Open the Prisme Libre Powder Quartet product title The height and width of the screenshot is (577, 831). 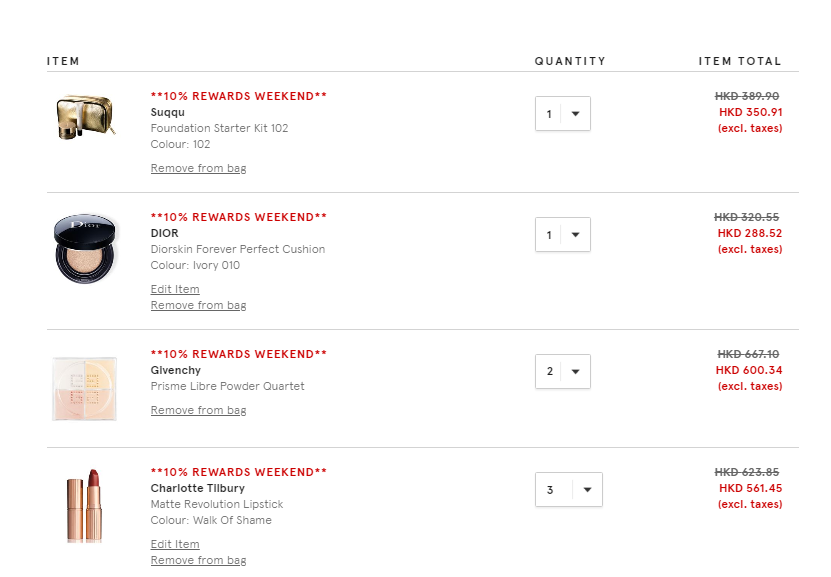pyautogui.click(x=227, y=386)
